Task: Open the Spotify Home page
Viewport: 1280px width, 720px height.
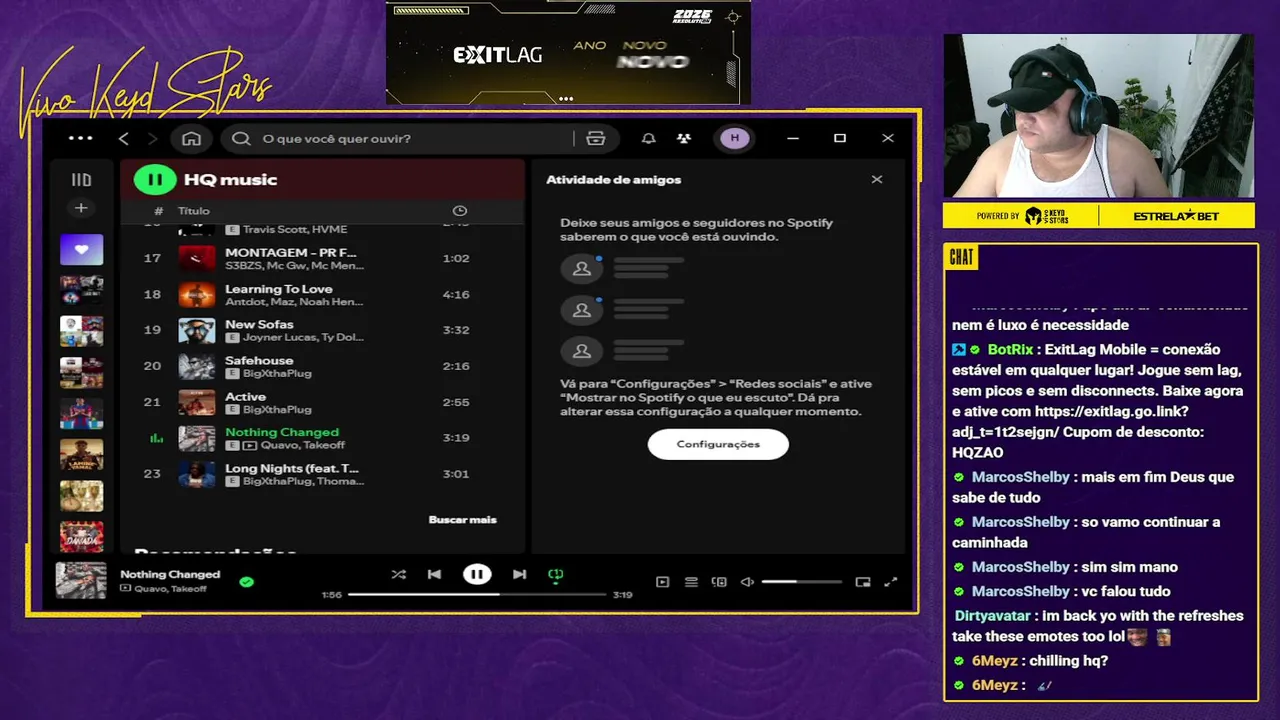Action: point(192,138)
